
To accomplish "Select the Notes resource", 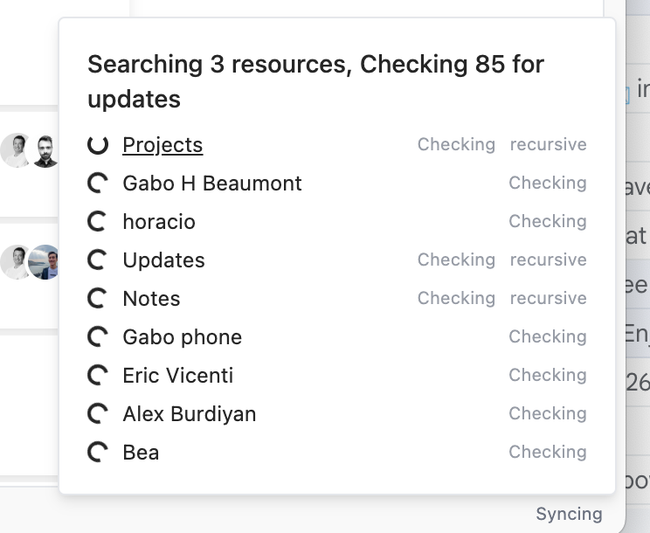I will [x=151, y=298].
